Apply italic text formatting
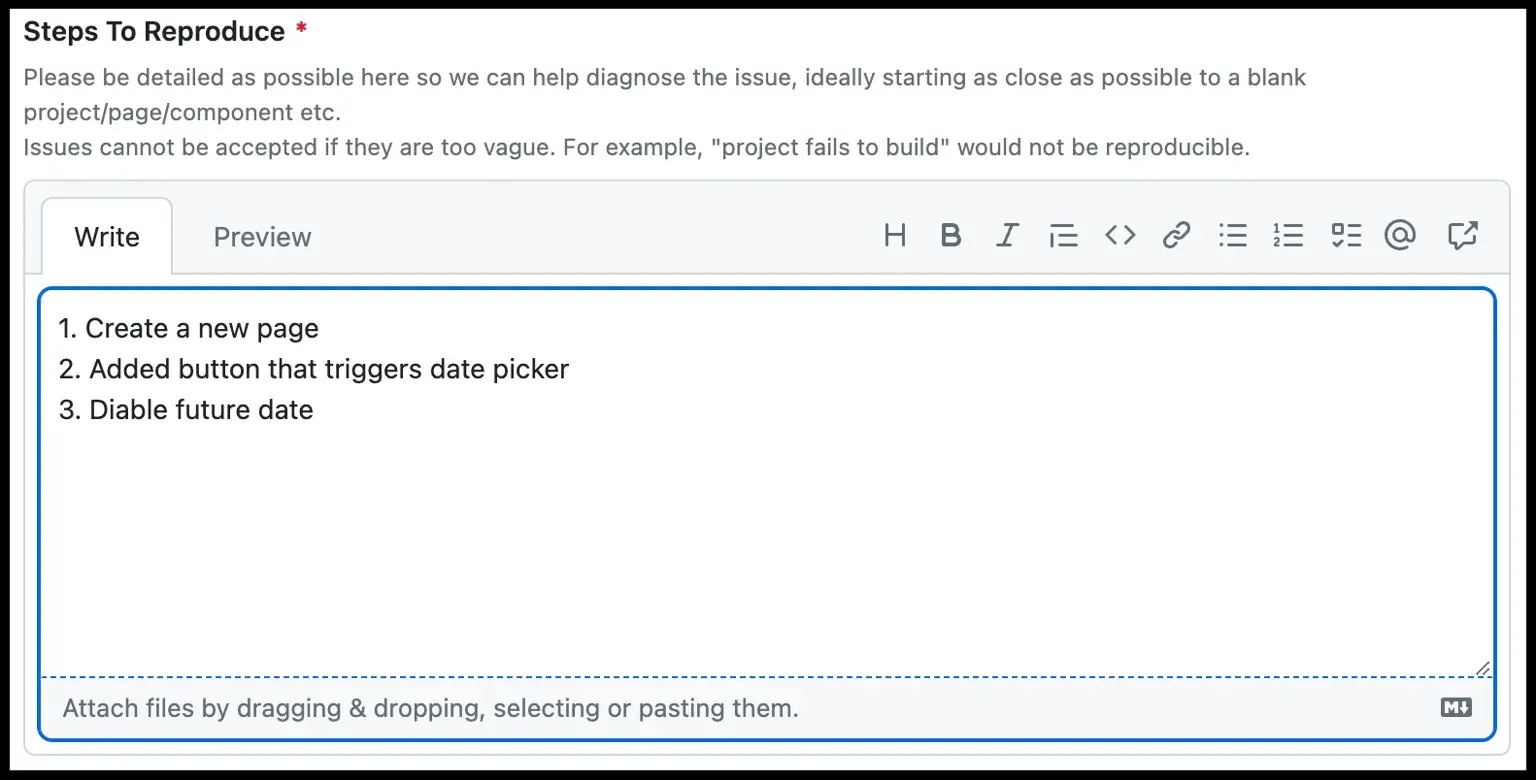 pos(1007,236)
